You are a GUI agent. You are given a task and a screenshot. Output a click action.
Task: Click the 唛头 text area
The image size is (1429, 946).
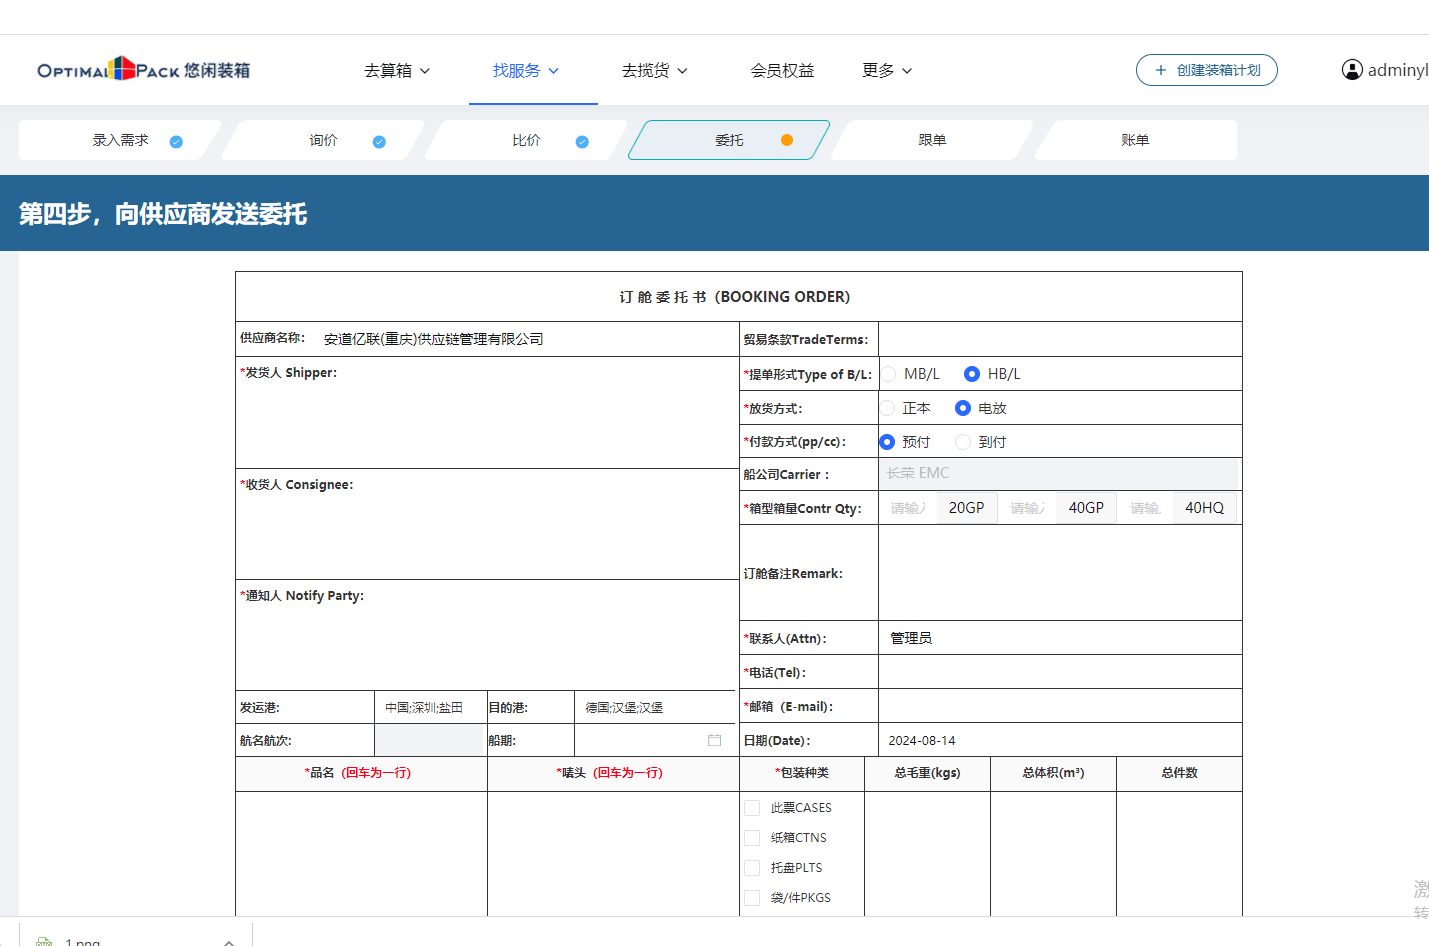613,854
